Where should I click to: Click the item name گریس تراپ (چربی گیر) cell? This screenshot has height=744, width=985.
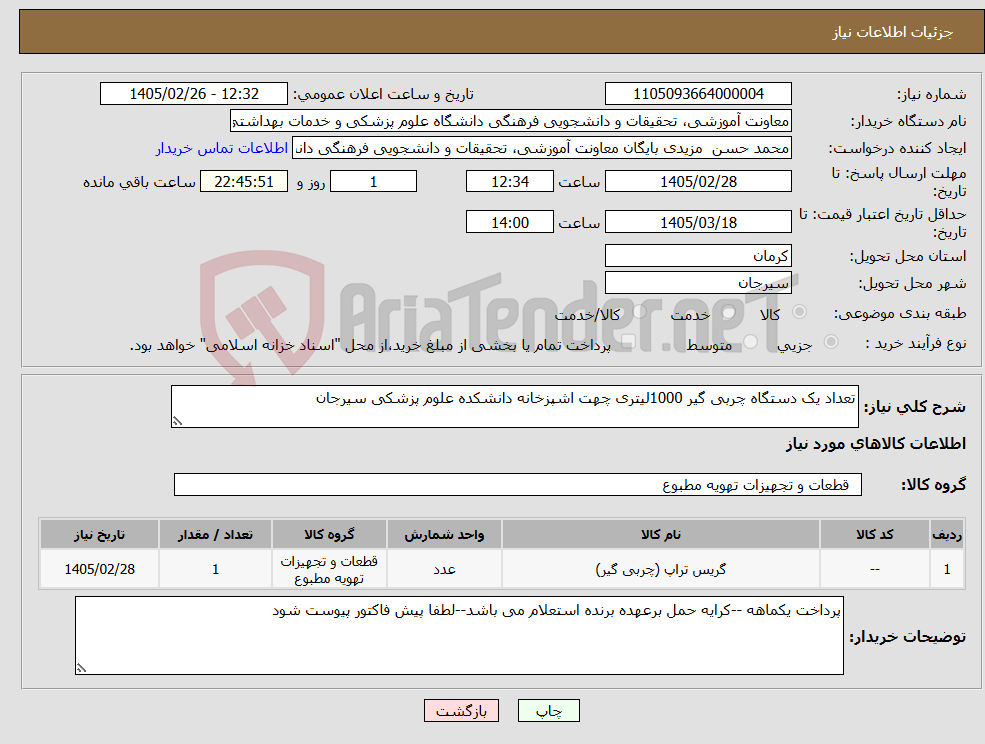coord(660,569)
